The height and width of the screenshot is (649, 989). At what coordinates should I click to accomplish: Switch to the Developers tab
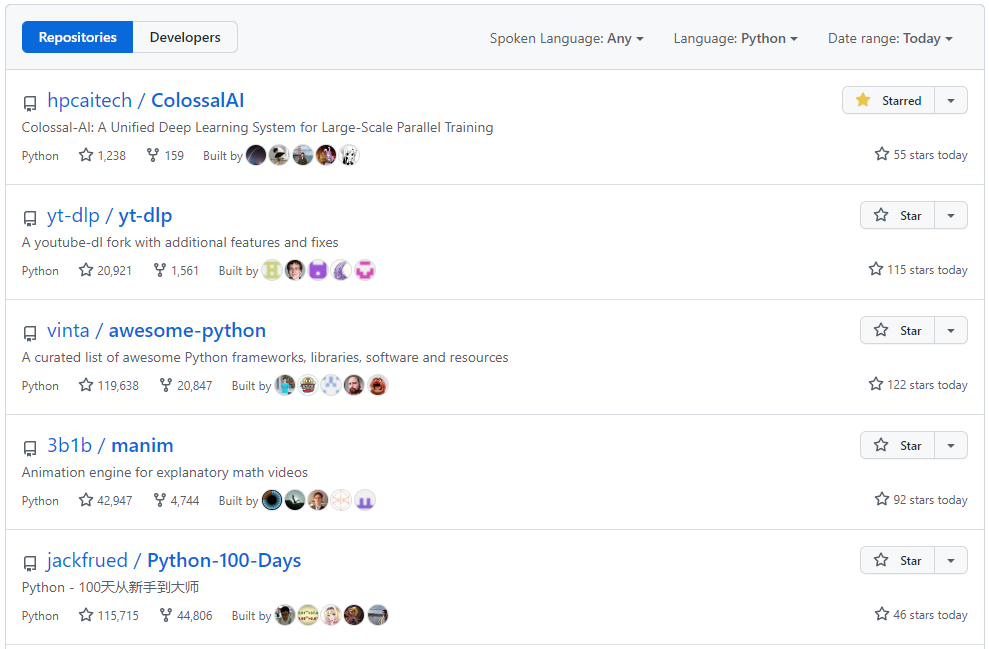coord(185,38)
